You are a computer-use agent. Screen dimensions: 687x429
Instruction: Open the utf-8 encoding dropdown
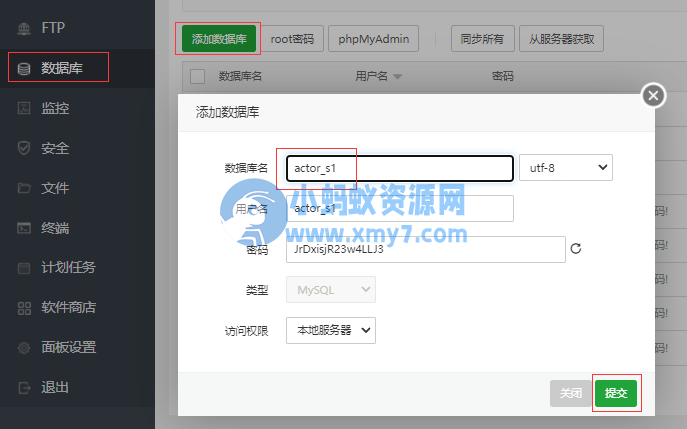coord(566,167)
